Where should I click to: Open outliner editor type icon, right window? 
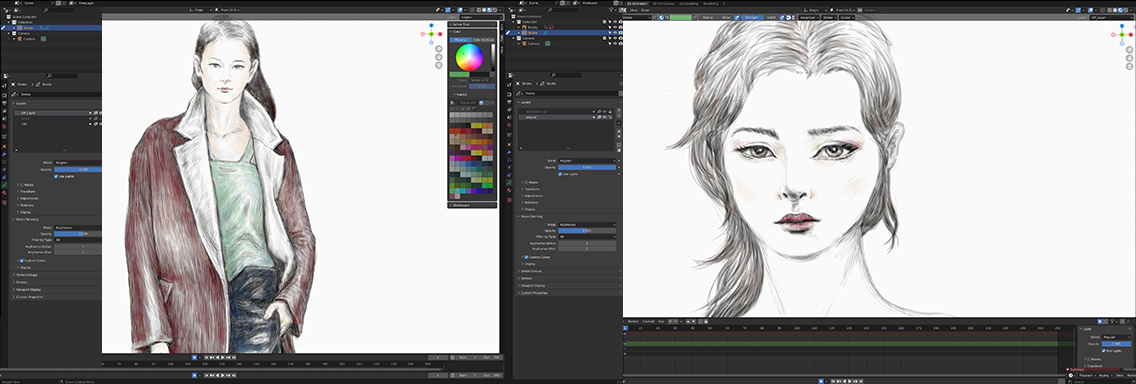click(x=512, y=10)
